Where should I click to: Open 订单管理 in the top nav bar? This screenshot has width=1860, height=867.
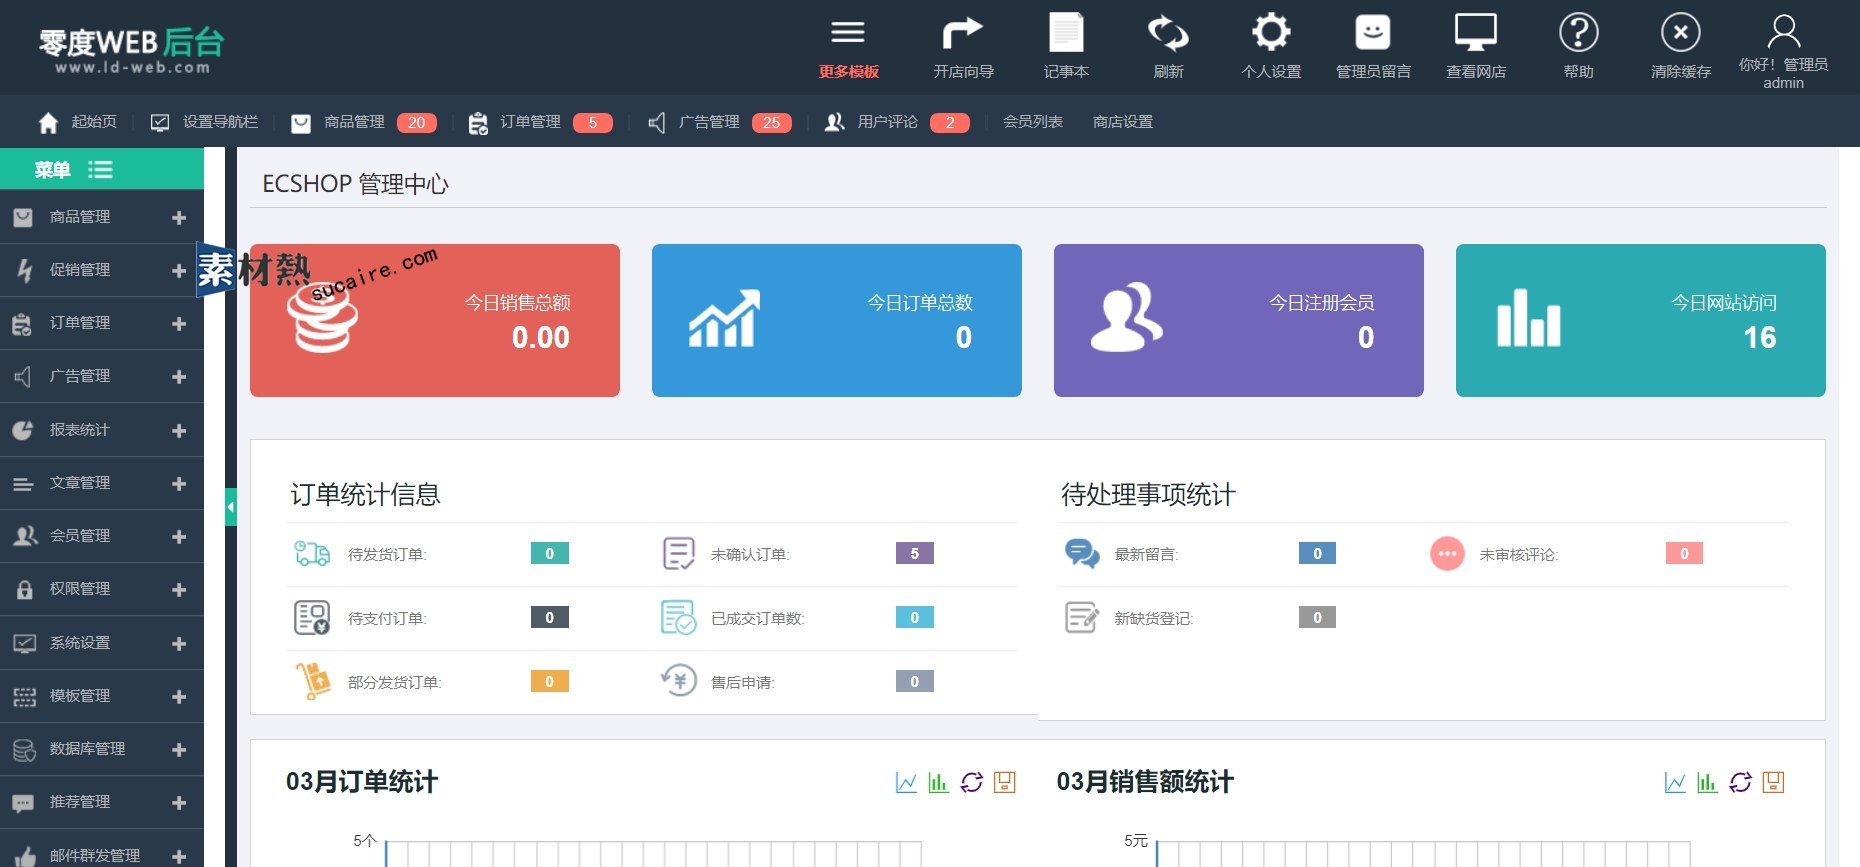click(530, 122)
